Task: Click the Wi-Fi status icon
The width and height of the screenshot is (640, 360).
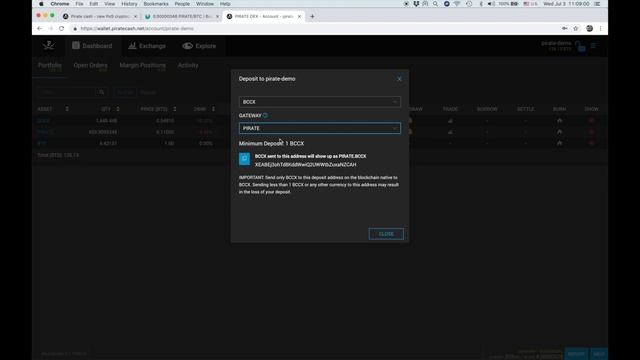Action: coord(458,4)
